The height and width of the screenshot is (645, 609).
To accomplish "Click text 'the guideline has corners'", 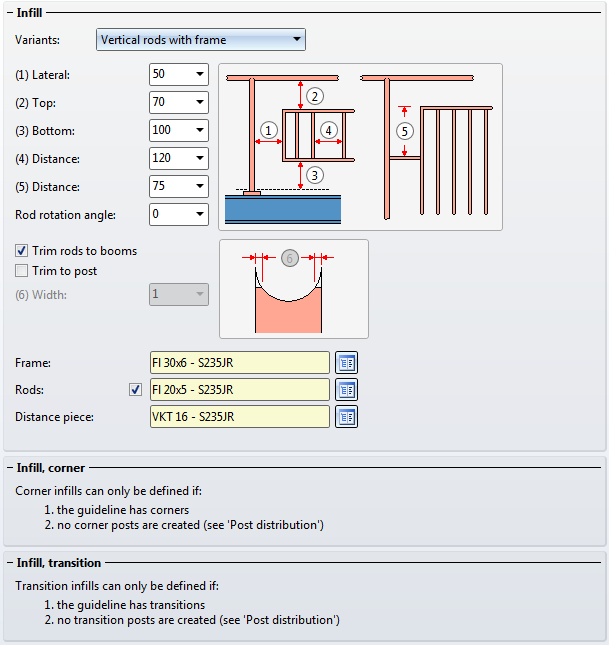I will coord(123,510).
